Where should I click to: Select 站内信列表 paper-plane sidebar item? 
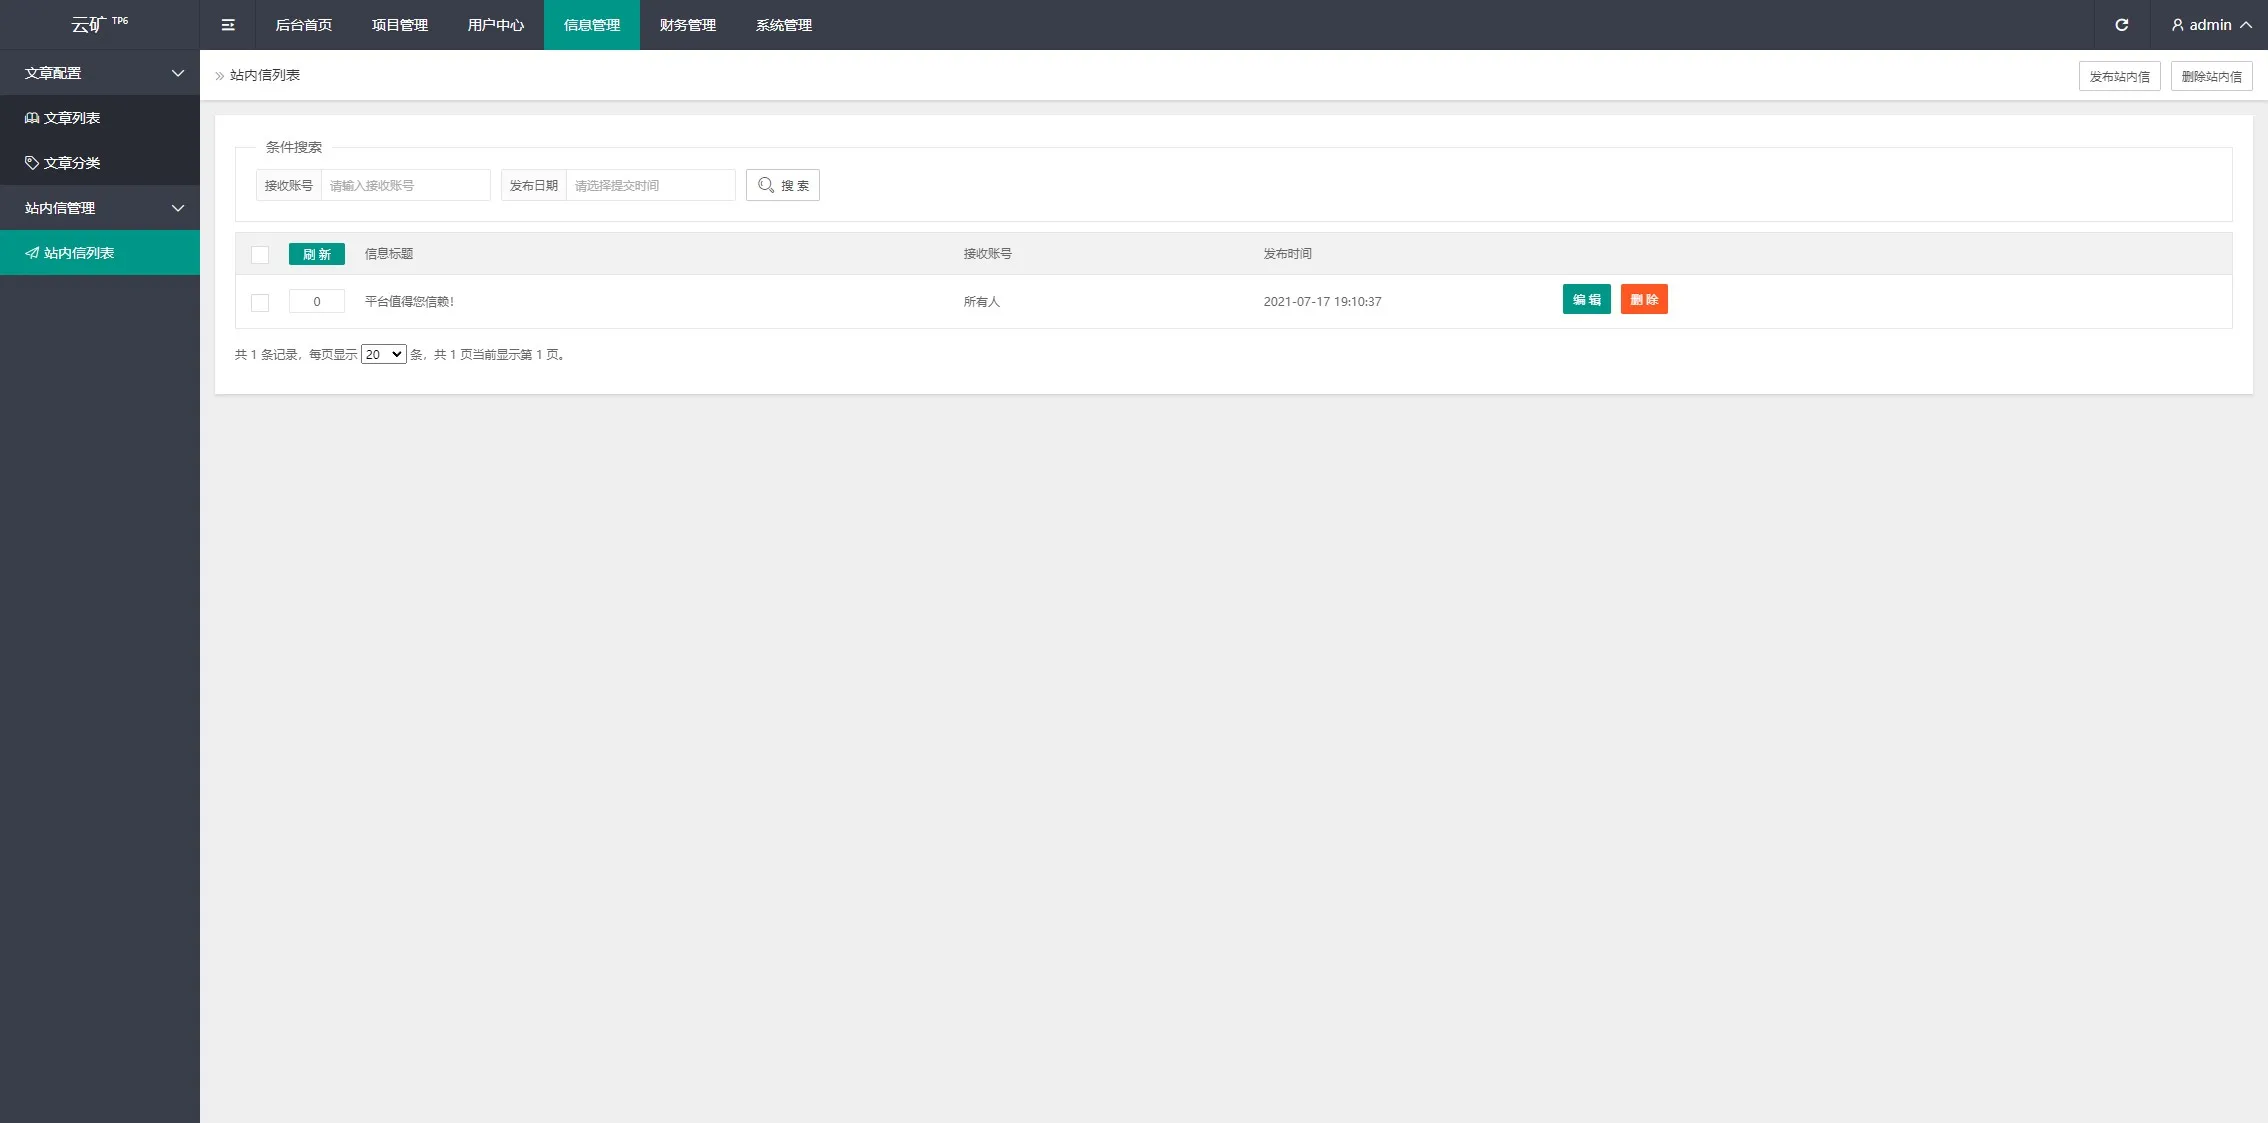[x=79, y=253]
